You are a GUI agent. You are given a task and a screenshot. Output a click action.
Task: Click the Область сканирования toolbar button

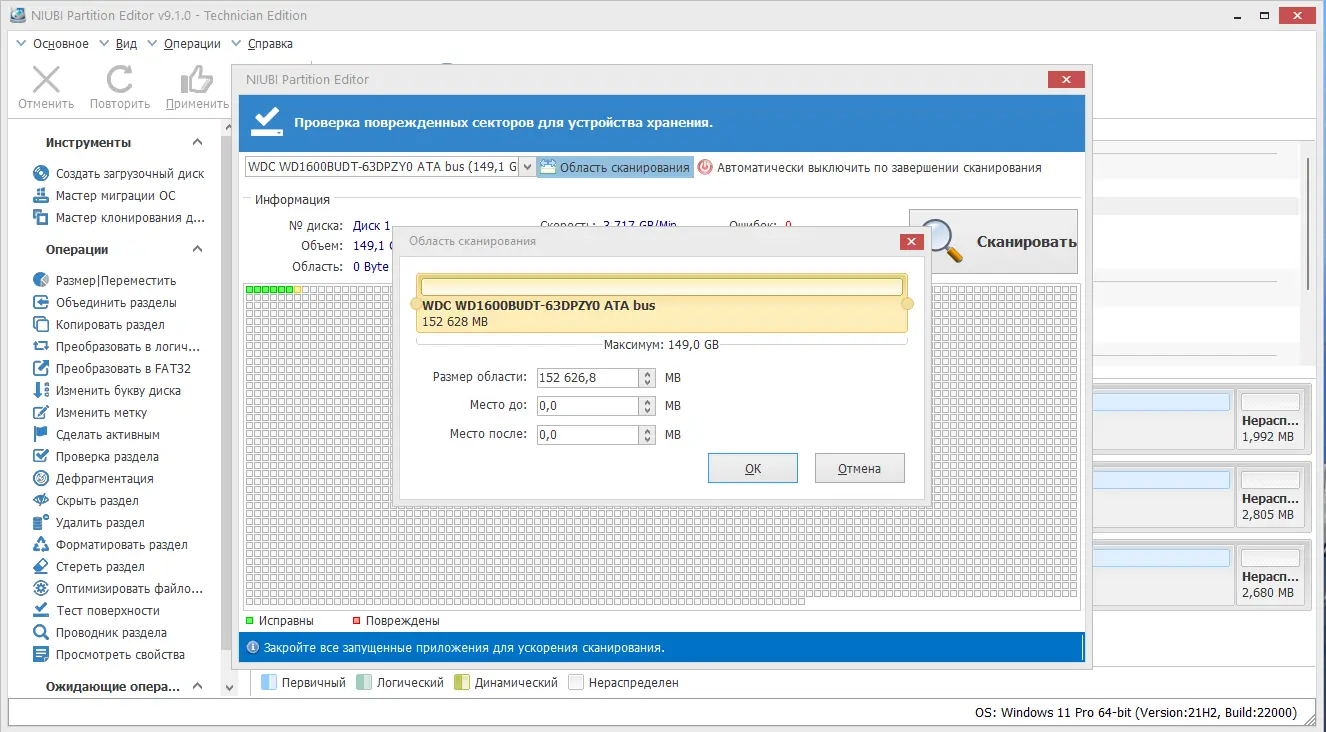point(615,168)
